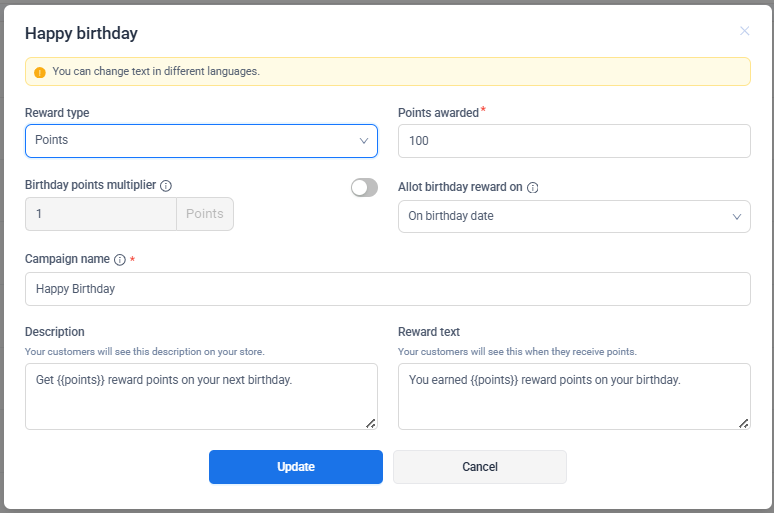Viewport: 774px width, 513px height.
Task: Click the Description textarea
Action: 200,396
